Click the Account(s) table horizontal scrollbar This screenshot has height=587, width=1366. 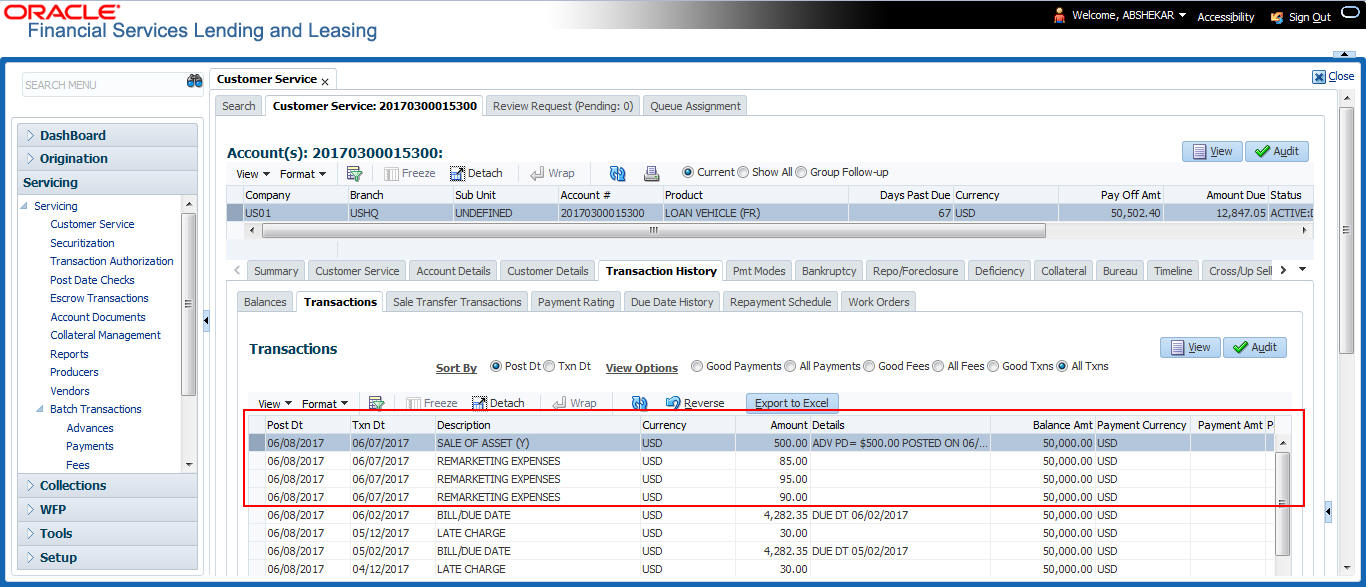654,230
